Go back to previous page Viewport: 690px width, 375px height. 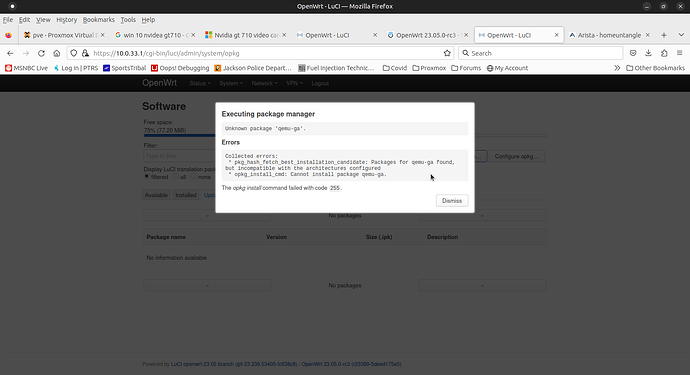10,53
